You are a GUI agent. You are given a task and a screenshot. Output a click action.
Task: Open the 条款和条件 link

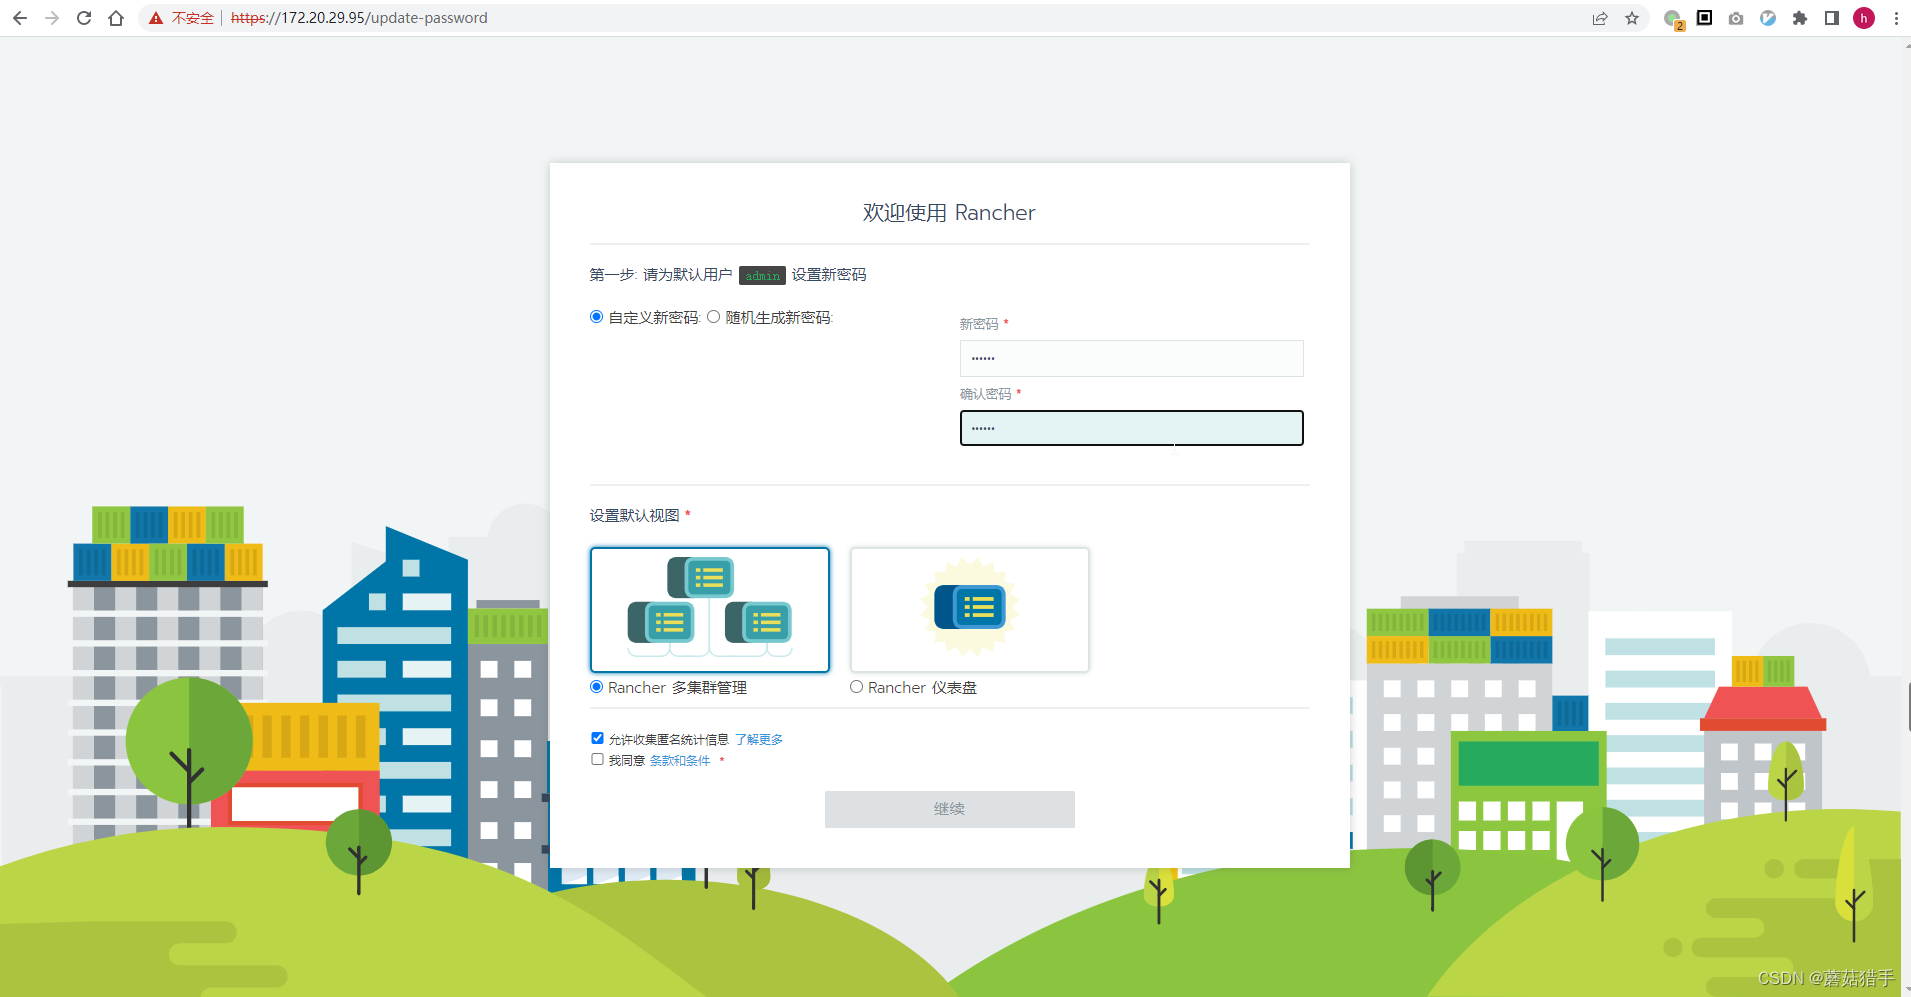680,761
